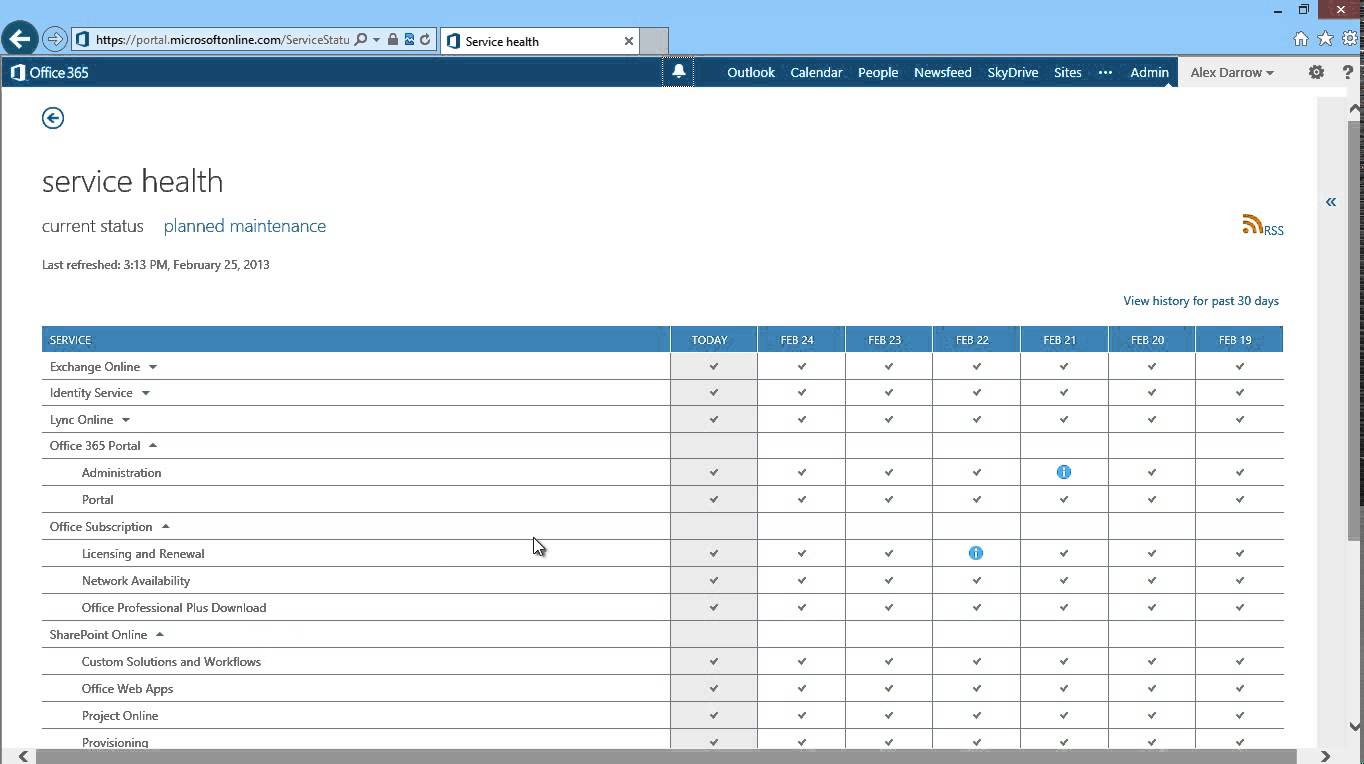
Task: Click the Network Availability row label
Action: tap(136, 581)
